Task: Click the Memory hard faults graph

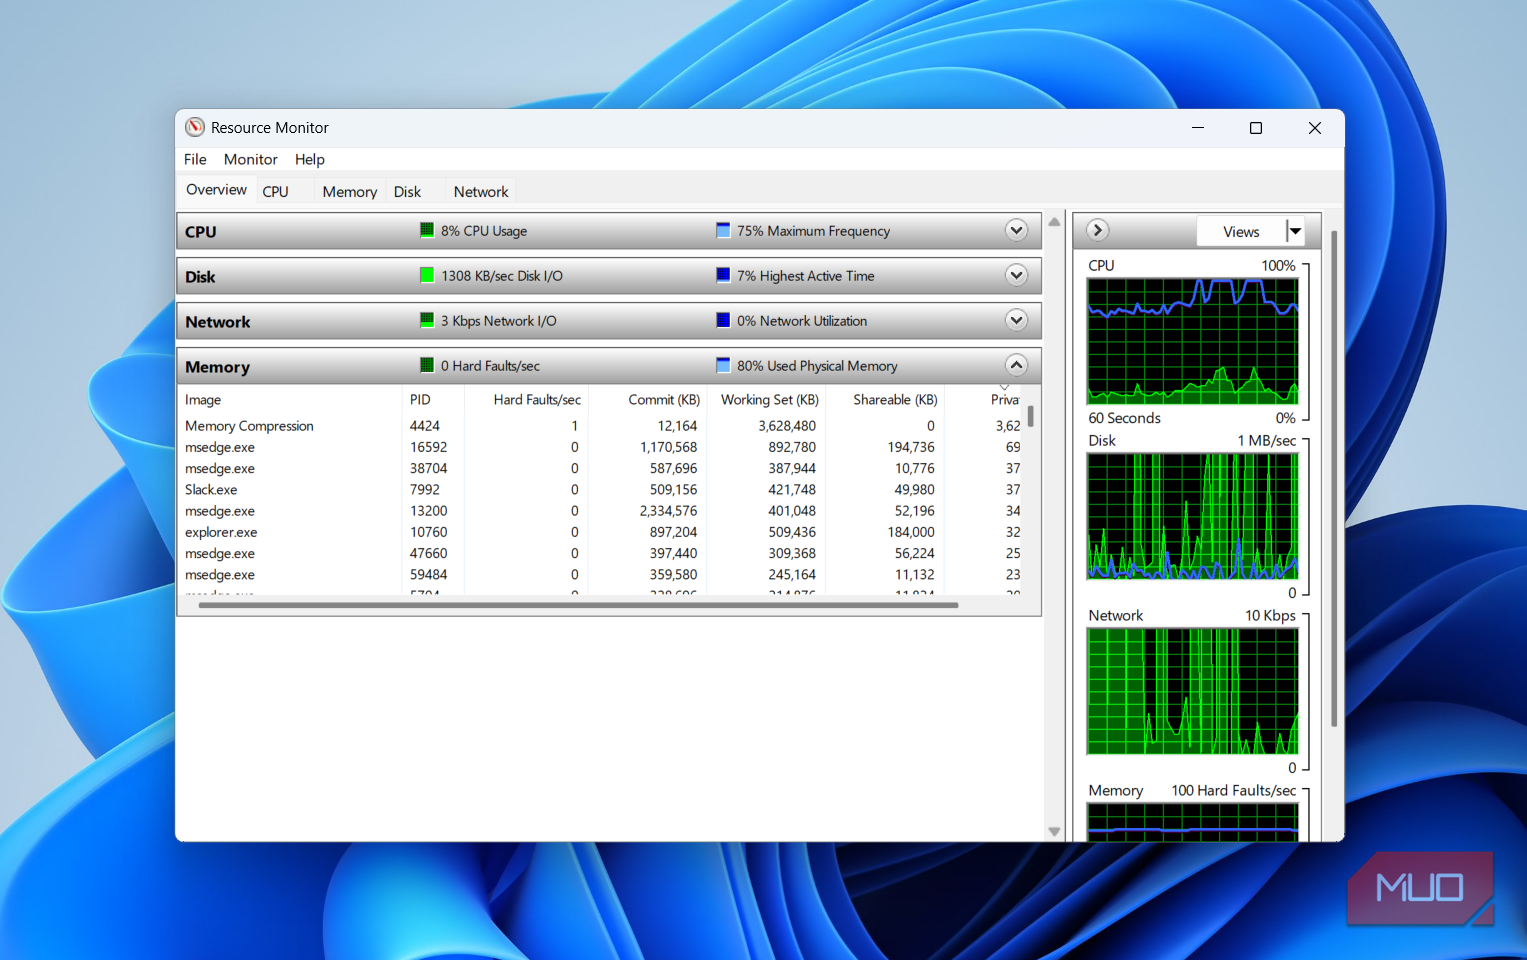Action: (x=1192, y=822)
